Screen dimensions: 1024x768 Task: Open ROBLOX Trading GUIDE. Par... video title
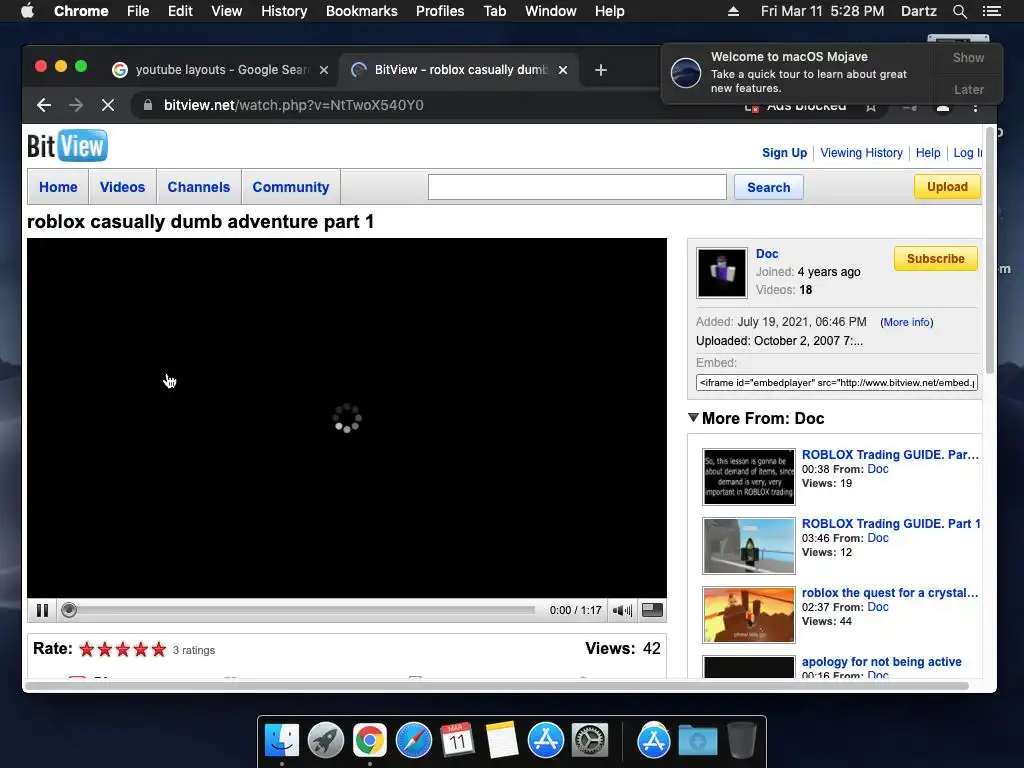[889, 455]
